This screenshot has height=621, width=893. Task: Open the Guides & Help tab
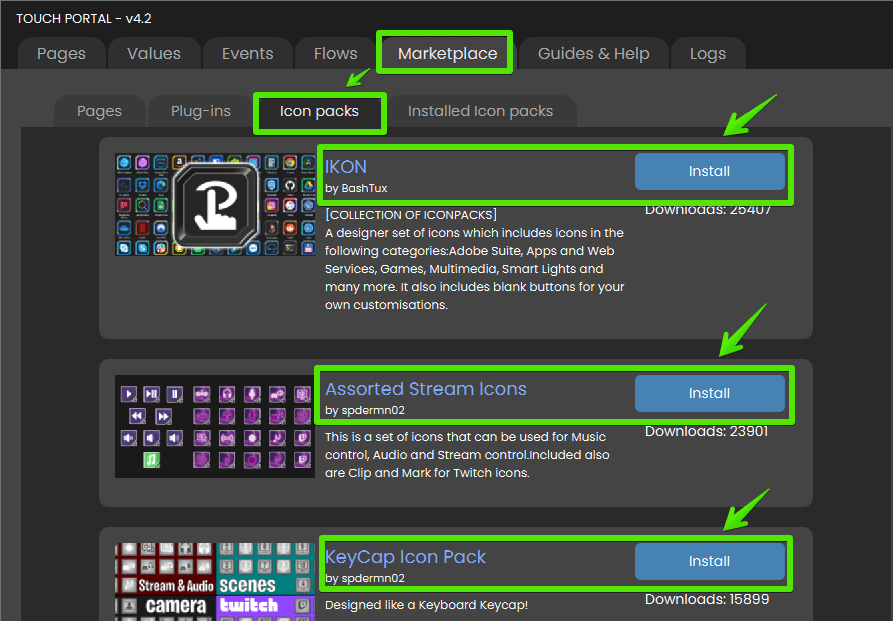click(x=593, y=54)
